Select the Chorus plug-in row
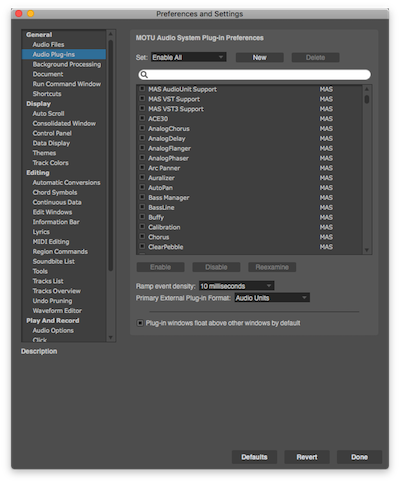 click(x=249, y=237)
